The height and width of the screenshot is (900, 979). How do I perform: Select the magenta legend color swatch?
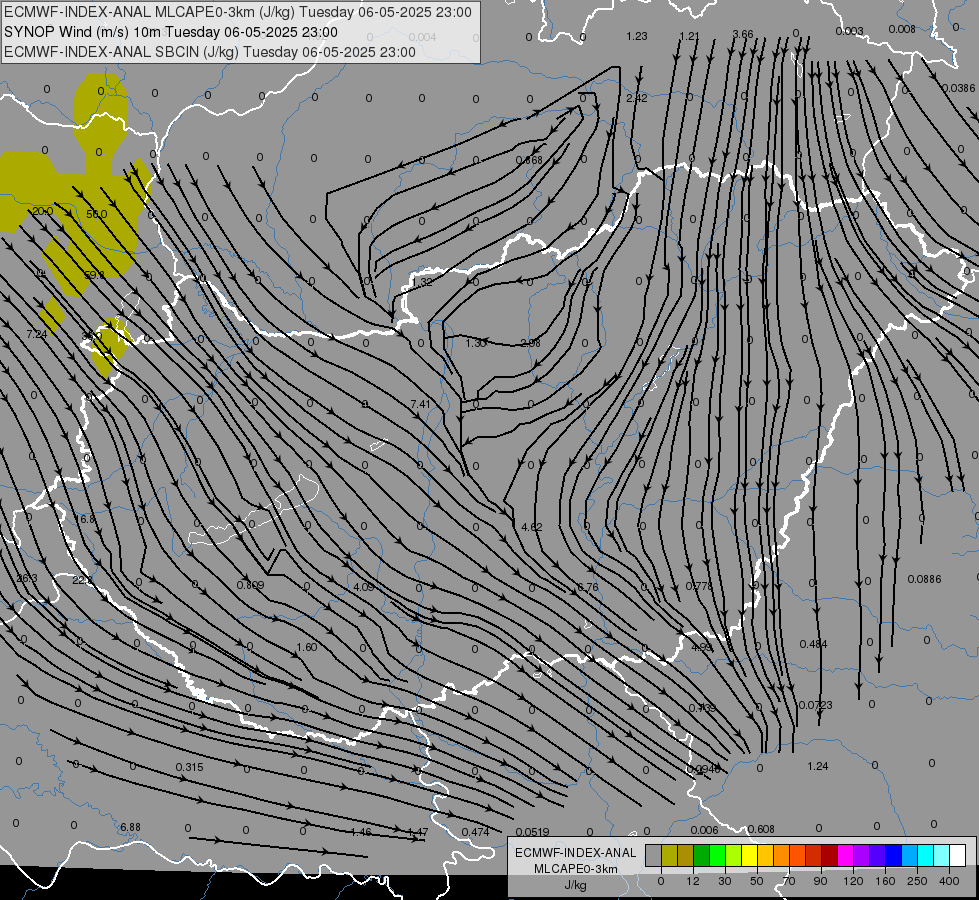click(x=845, y=855)
